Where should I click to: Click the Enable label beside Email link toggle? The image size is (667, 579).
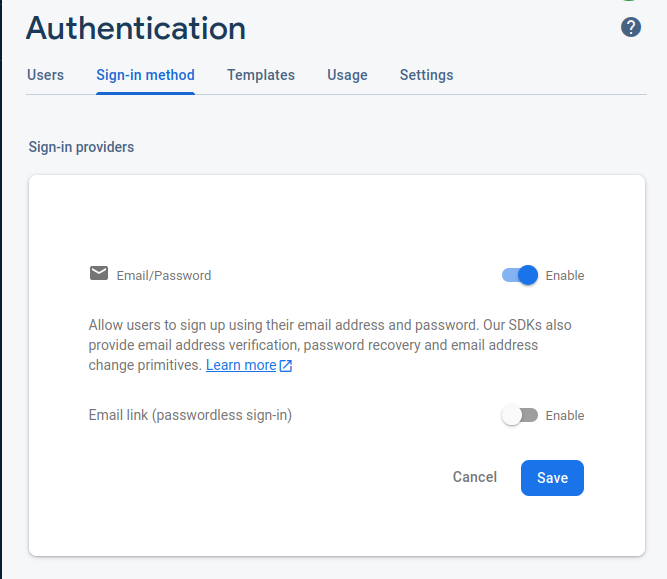click(x=565, y=416)
